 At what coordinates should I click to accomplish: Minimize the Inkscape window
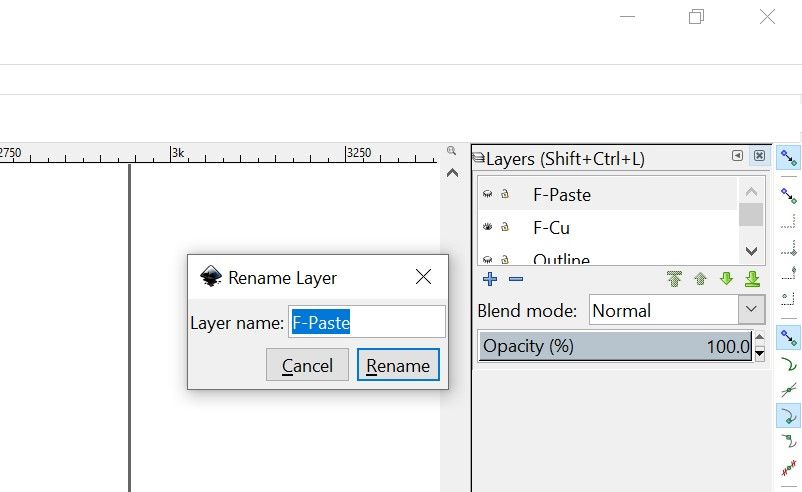point(627,17)
